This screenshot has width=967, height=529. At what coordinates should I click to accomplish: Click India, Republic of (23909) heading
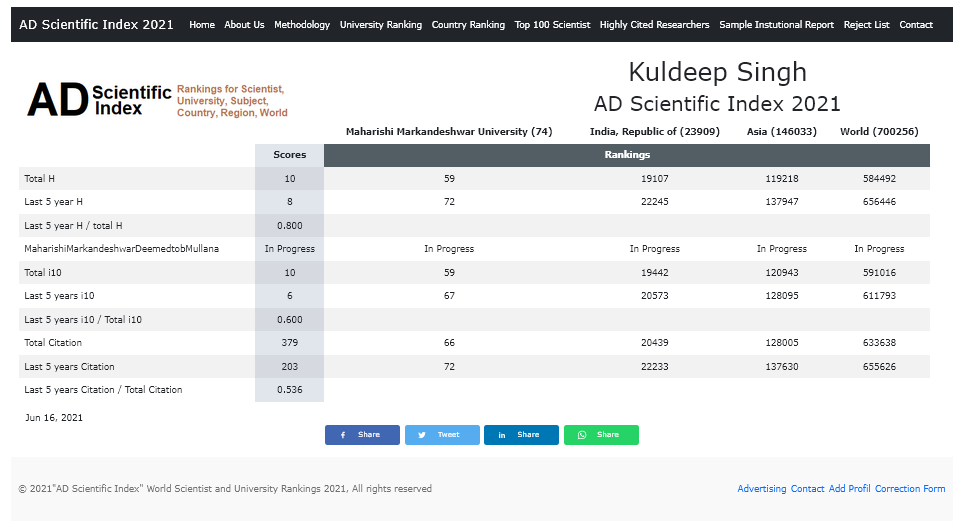point(654,131)
